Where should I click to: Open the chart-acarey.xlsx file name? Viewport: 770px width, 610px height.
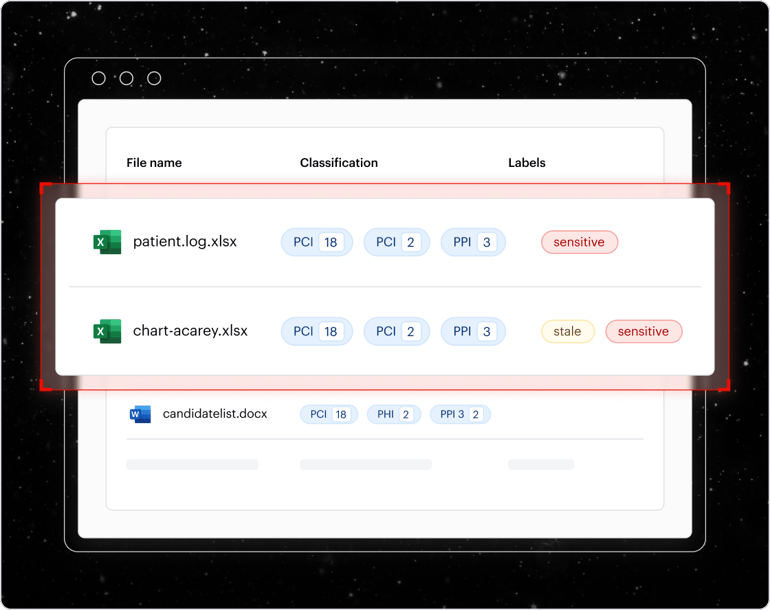pos(190,331)
